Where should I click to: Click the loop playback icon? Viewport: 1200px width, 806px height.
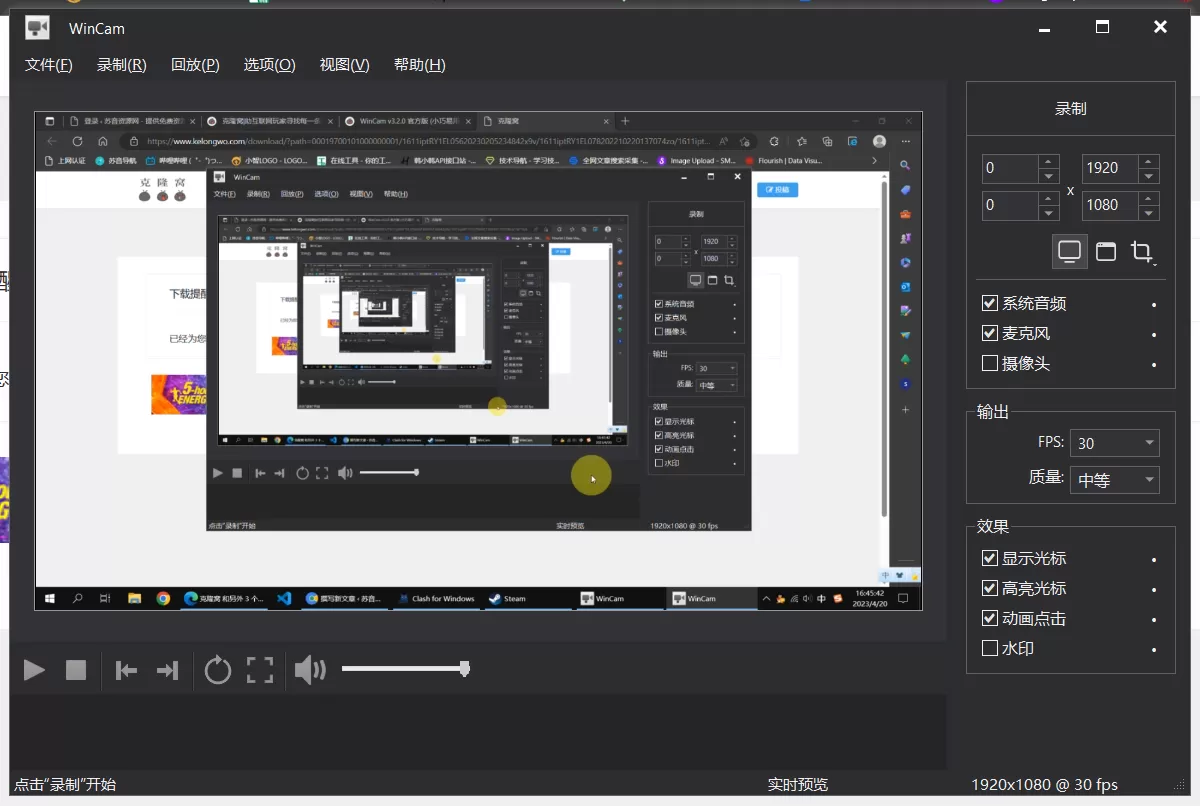(217, 670)
